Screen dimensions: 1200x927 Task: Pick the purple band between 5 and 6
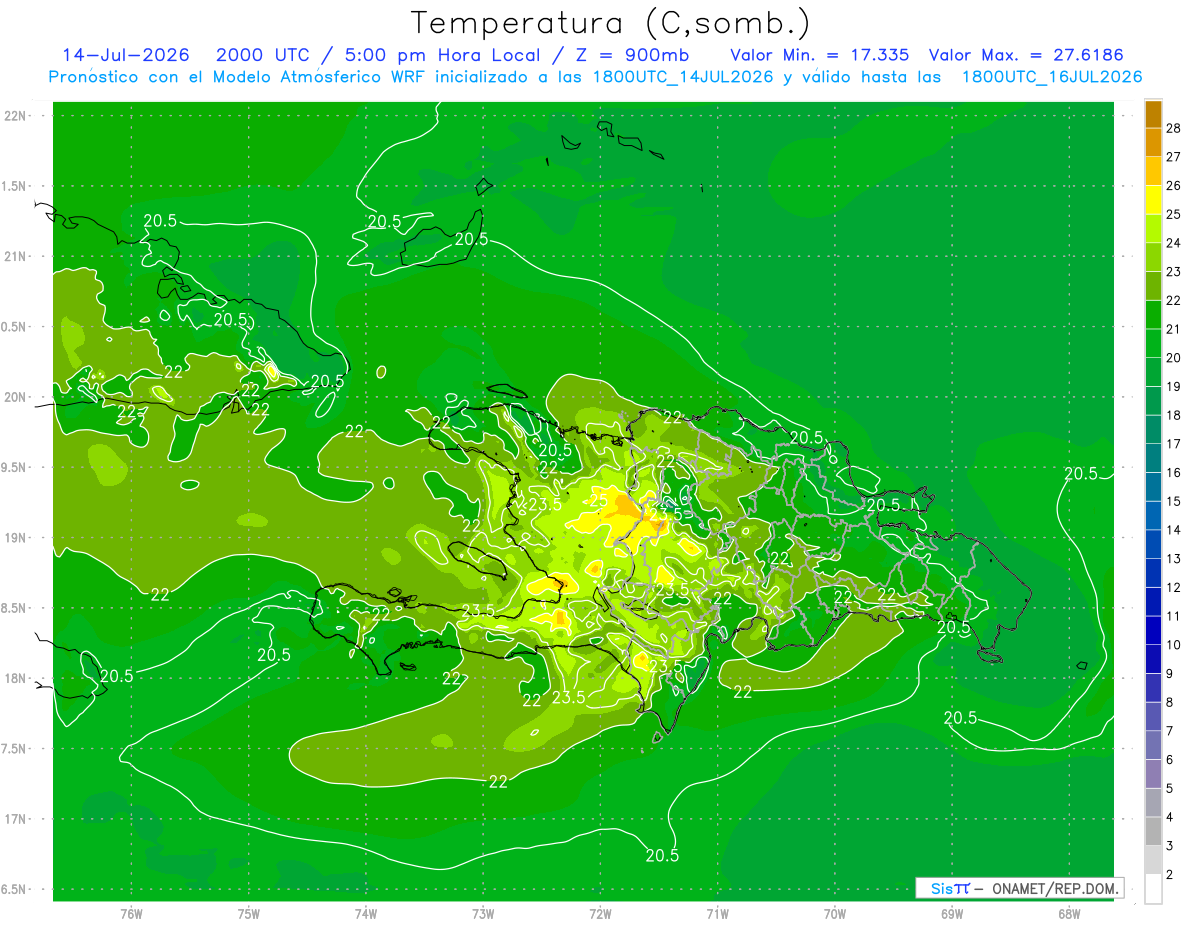pos(1153,774)
